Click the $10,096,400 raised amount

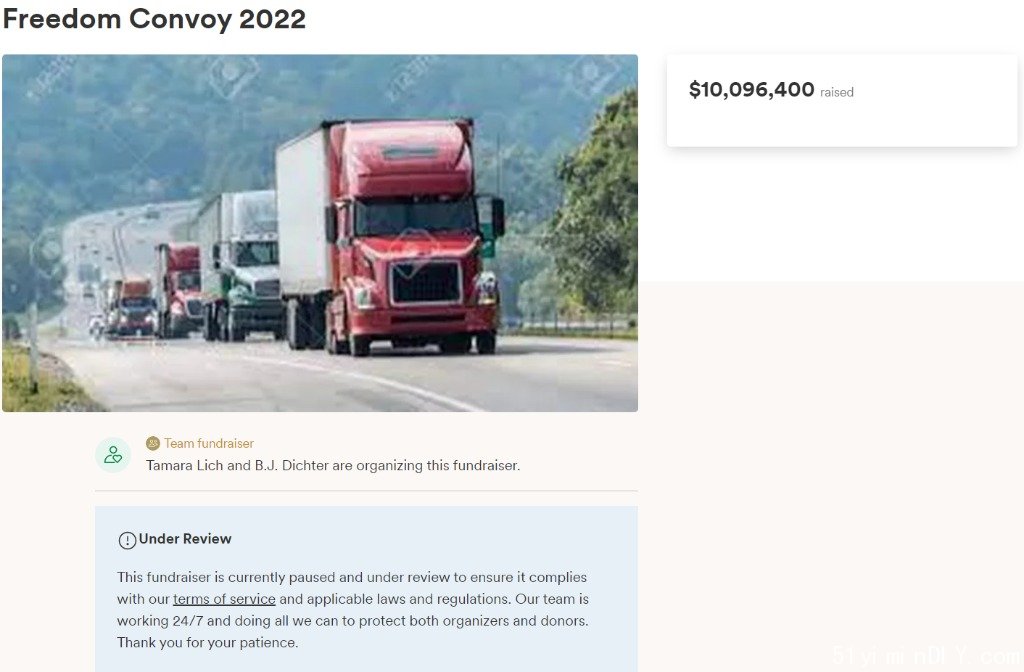752,89
